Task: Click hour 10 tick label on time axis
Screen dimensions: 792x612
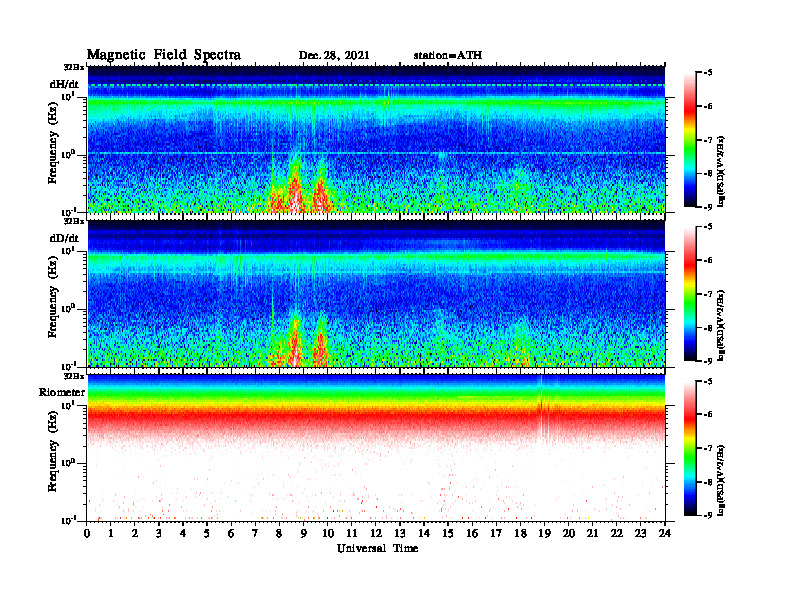Action: point(328,533)
